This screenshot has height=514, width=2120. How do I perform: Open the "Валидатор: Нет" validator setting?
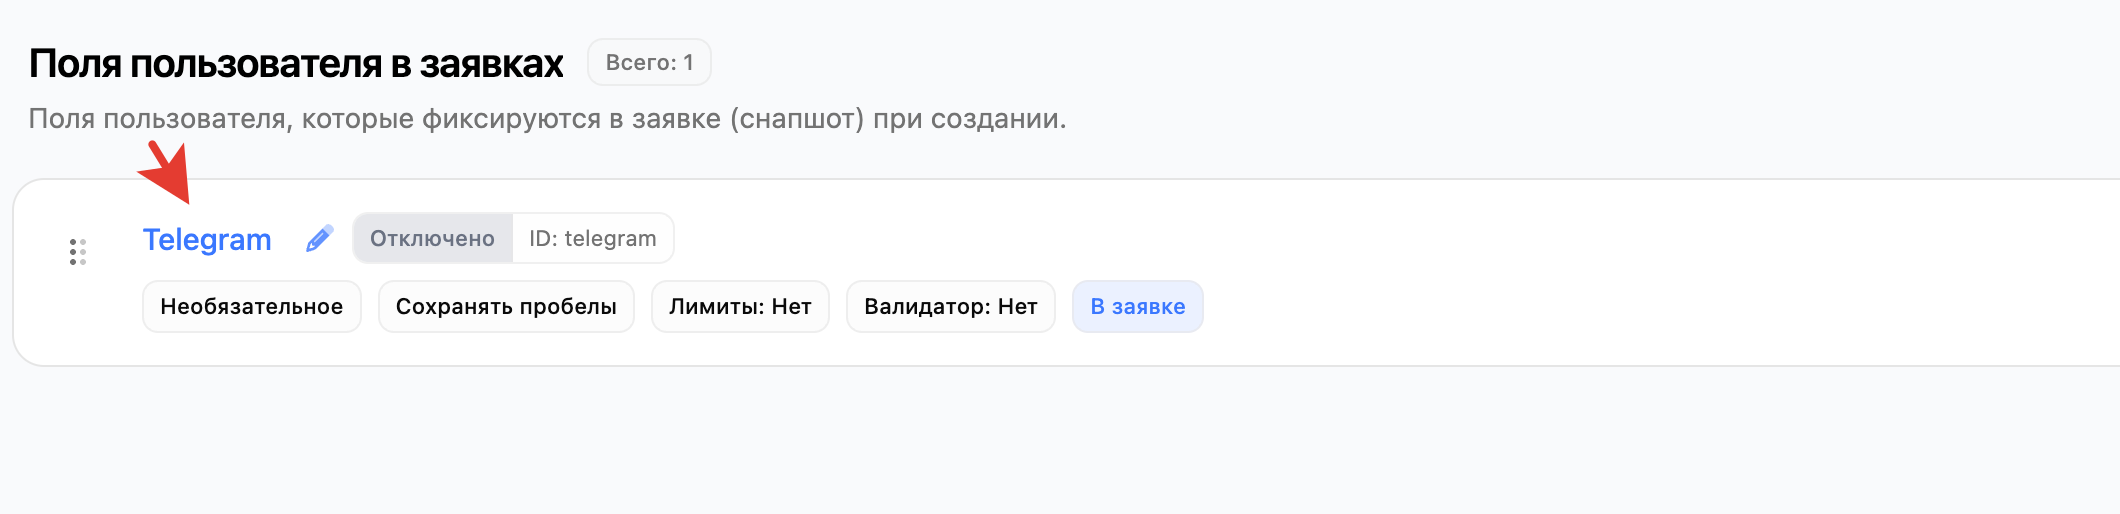950,307
